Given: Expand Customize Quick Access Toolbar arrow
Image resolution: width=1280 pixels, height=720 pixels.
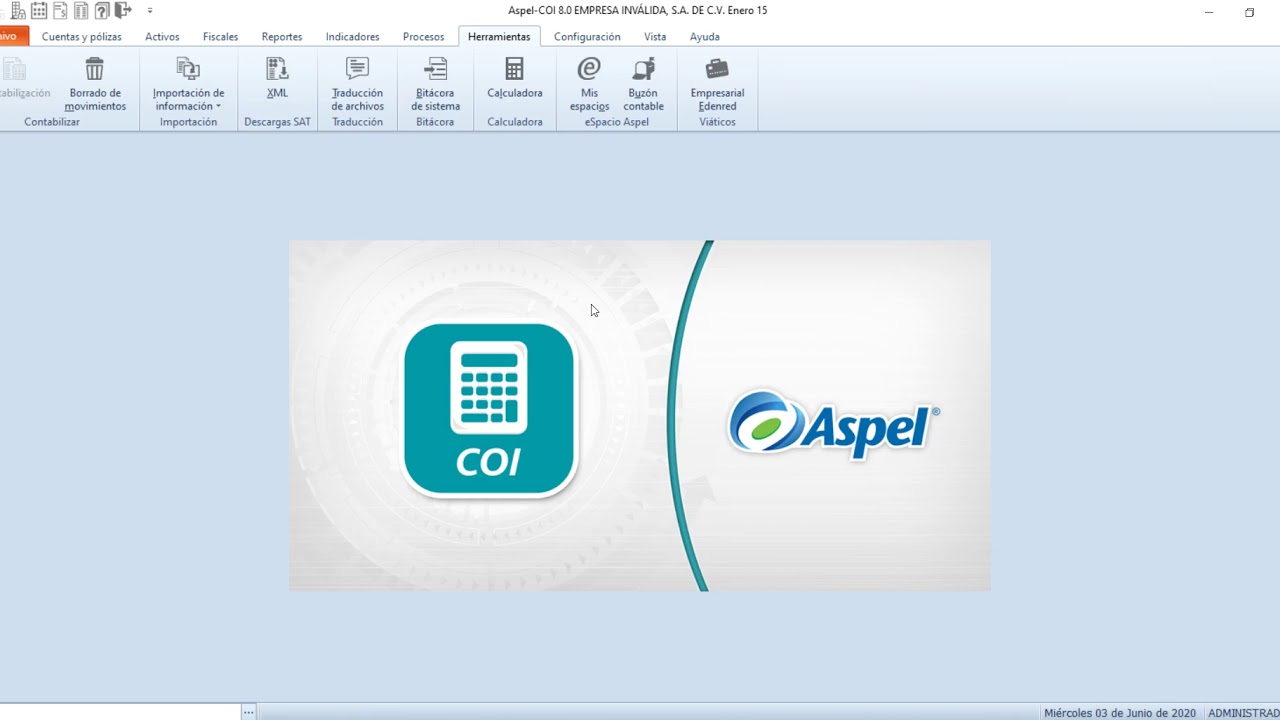Looking at the screenshot, I should click(150, 11).
